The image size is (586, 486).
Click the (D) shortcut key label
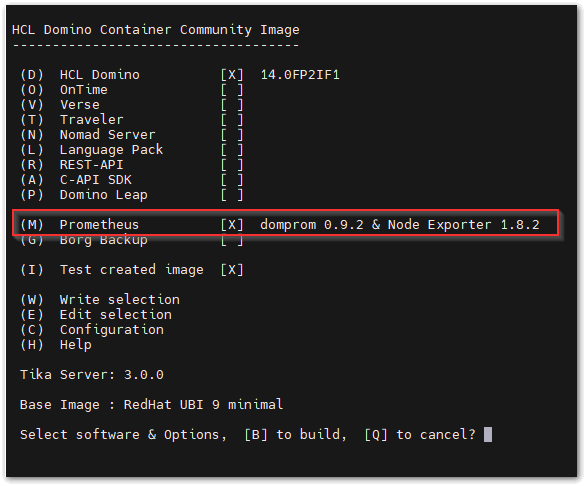[x=32, y=75]
